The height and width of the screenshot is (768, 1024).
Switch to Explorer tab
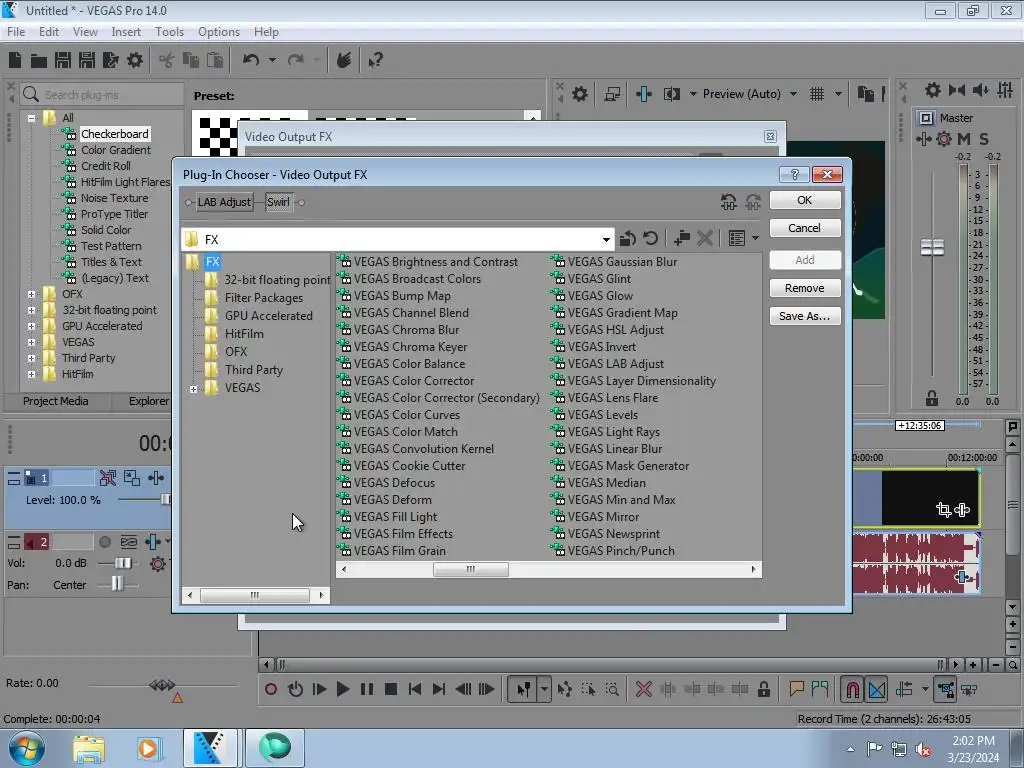[x=148, y=401]
